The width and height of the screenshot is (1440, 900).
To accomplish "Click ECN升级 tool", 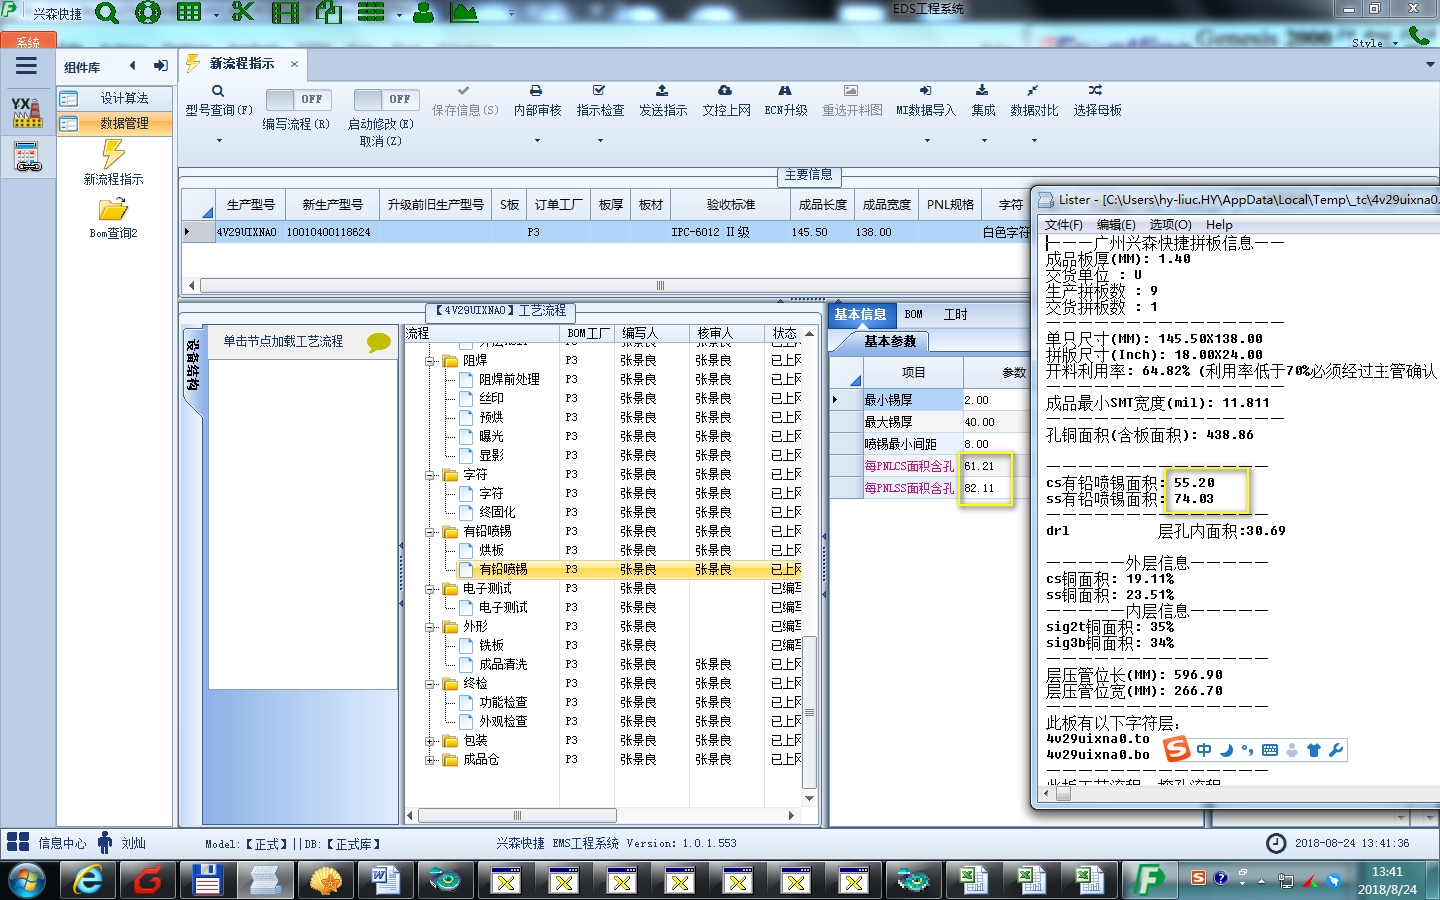I will [786, 101].
